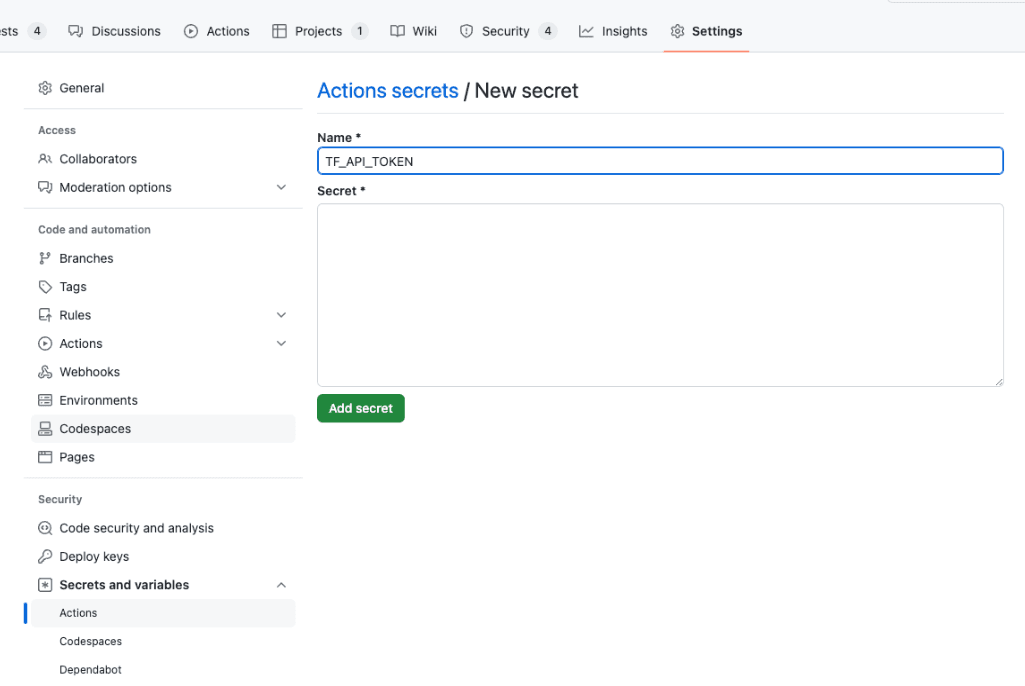The image size is (1025, 686).
Task: Select Dependabot under Secrets and variables
Action: point(90,669)
